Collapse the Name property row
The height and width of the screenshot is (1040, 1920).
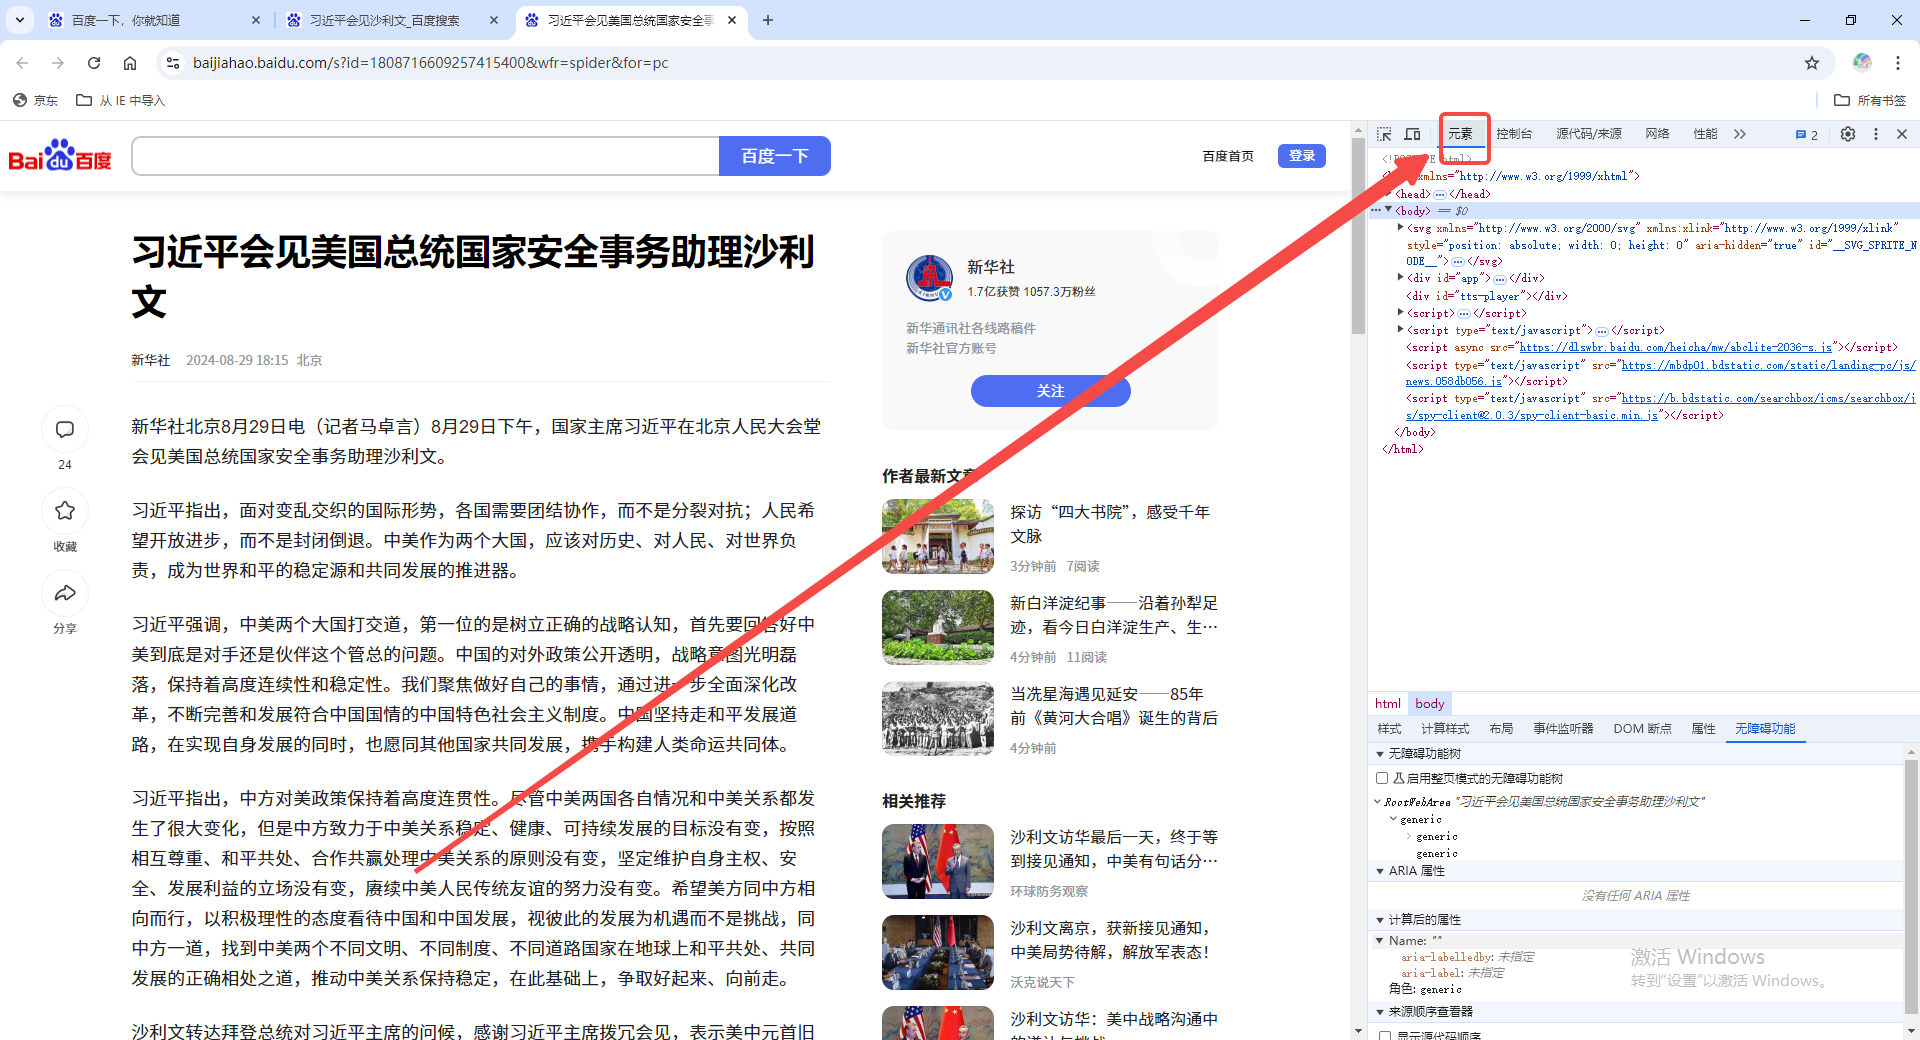coord(1380,941)
